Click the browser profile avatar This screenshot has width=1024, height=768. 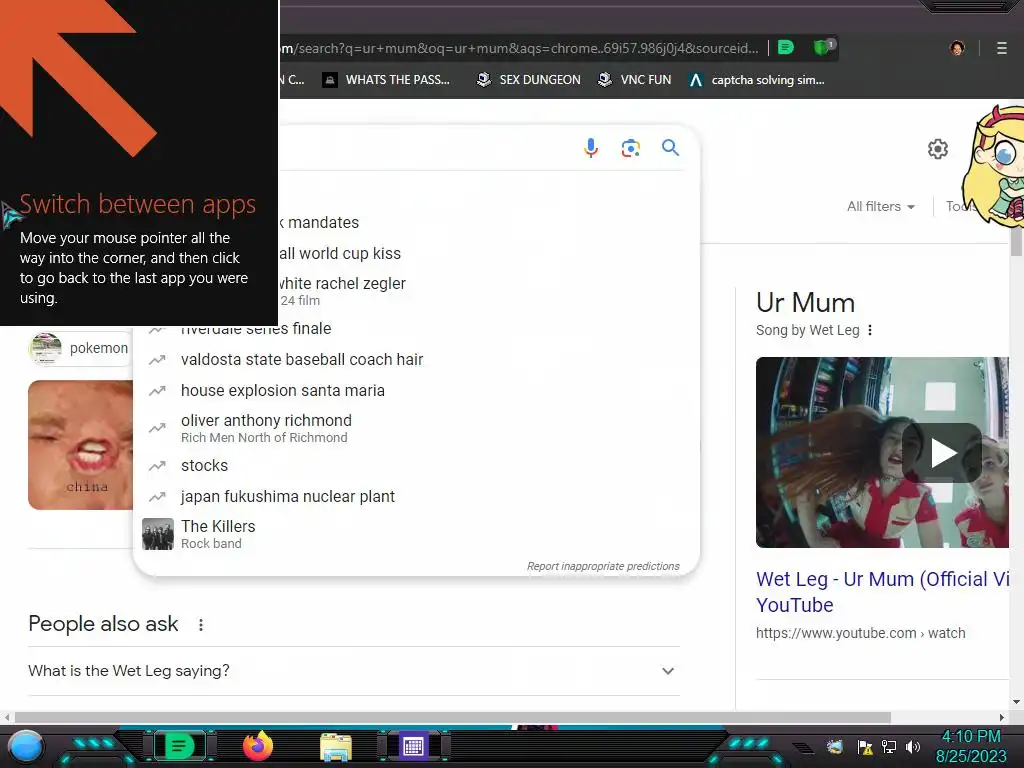pyautogui.click(x=957, y=48)
